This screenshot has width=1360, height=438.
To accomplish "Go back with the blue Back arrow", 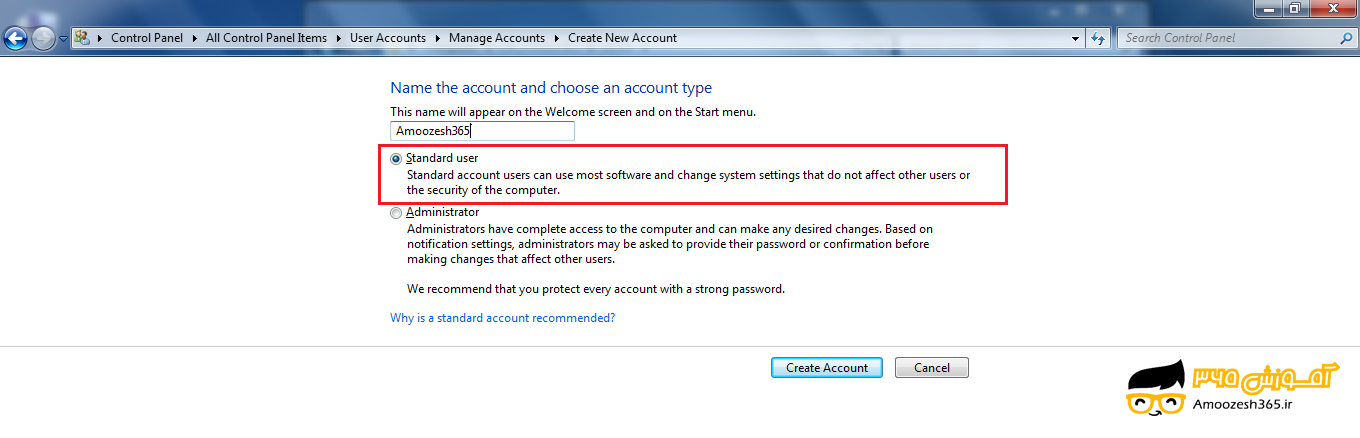I will pos(15,39).
